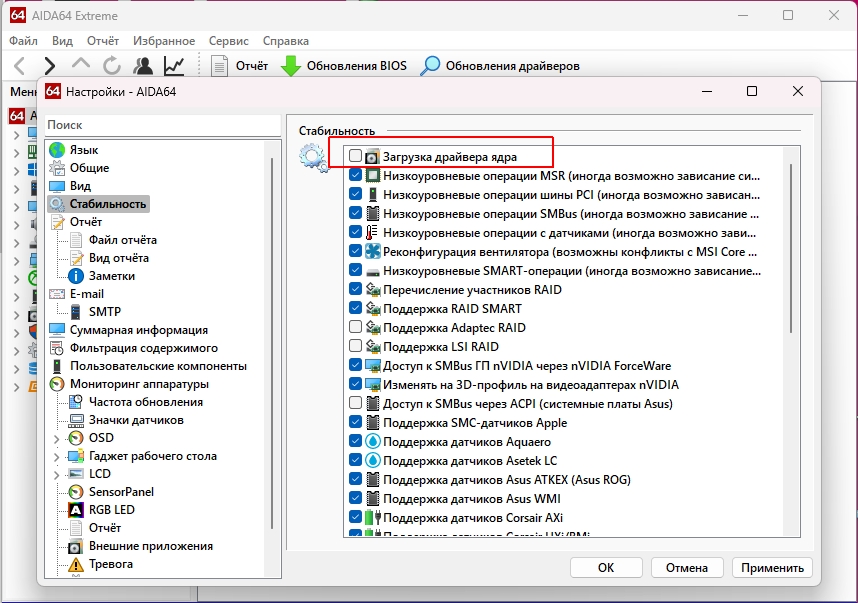Click the Фильтрация содержимого icon

coord(57,348)
